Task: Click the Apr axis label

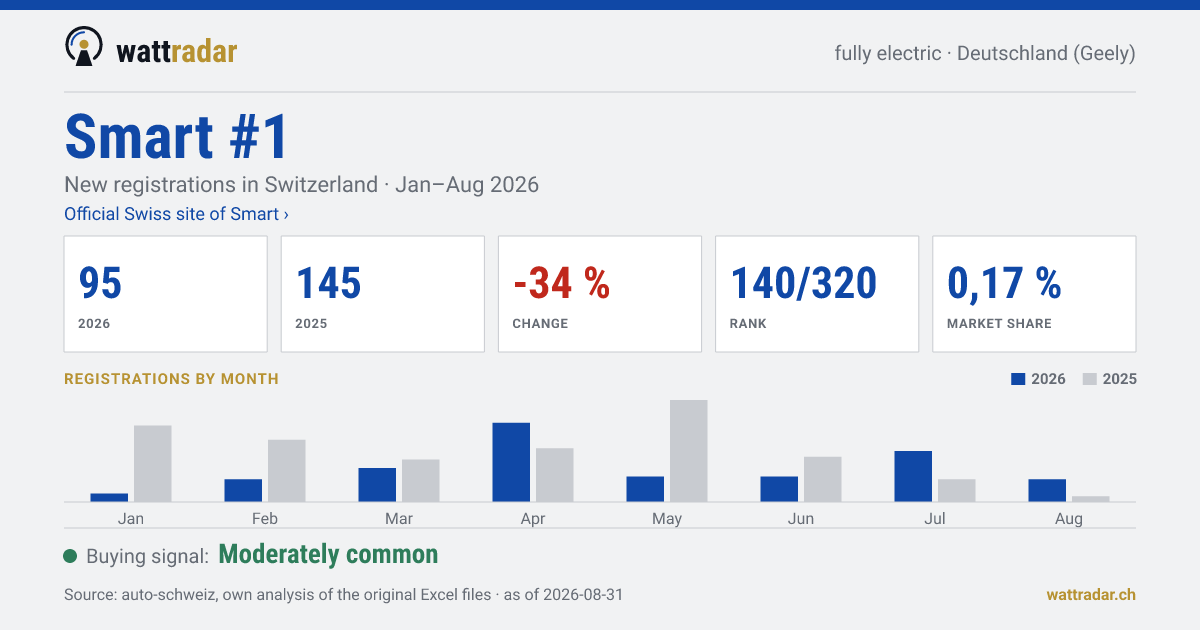Action: 533,519
